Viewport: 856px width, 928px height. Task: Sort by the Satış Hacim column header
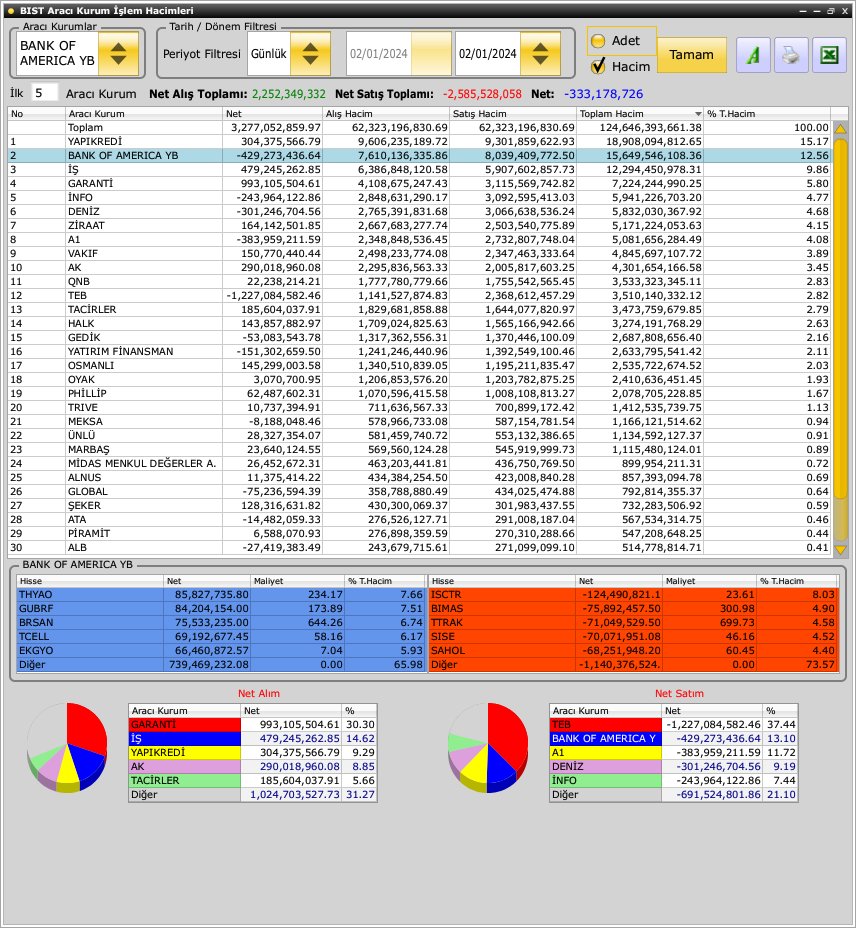point(513,114)
